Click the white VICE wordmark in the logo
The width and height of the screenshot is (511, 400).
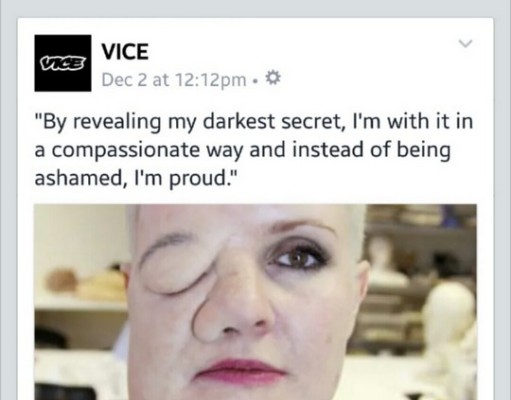click(x=62, y=62)
